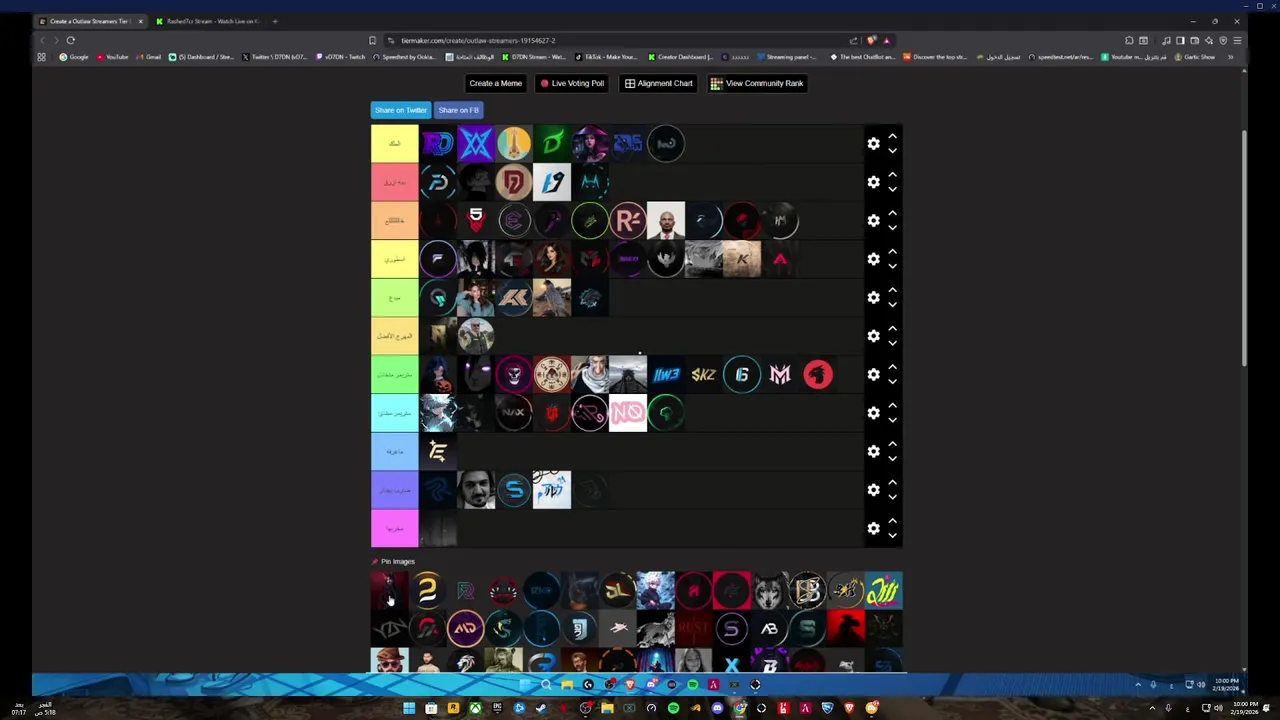Move the purple tier row down with its arrow
Viewport: 1280px width, 720px height.
[892, 497]
